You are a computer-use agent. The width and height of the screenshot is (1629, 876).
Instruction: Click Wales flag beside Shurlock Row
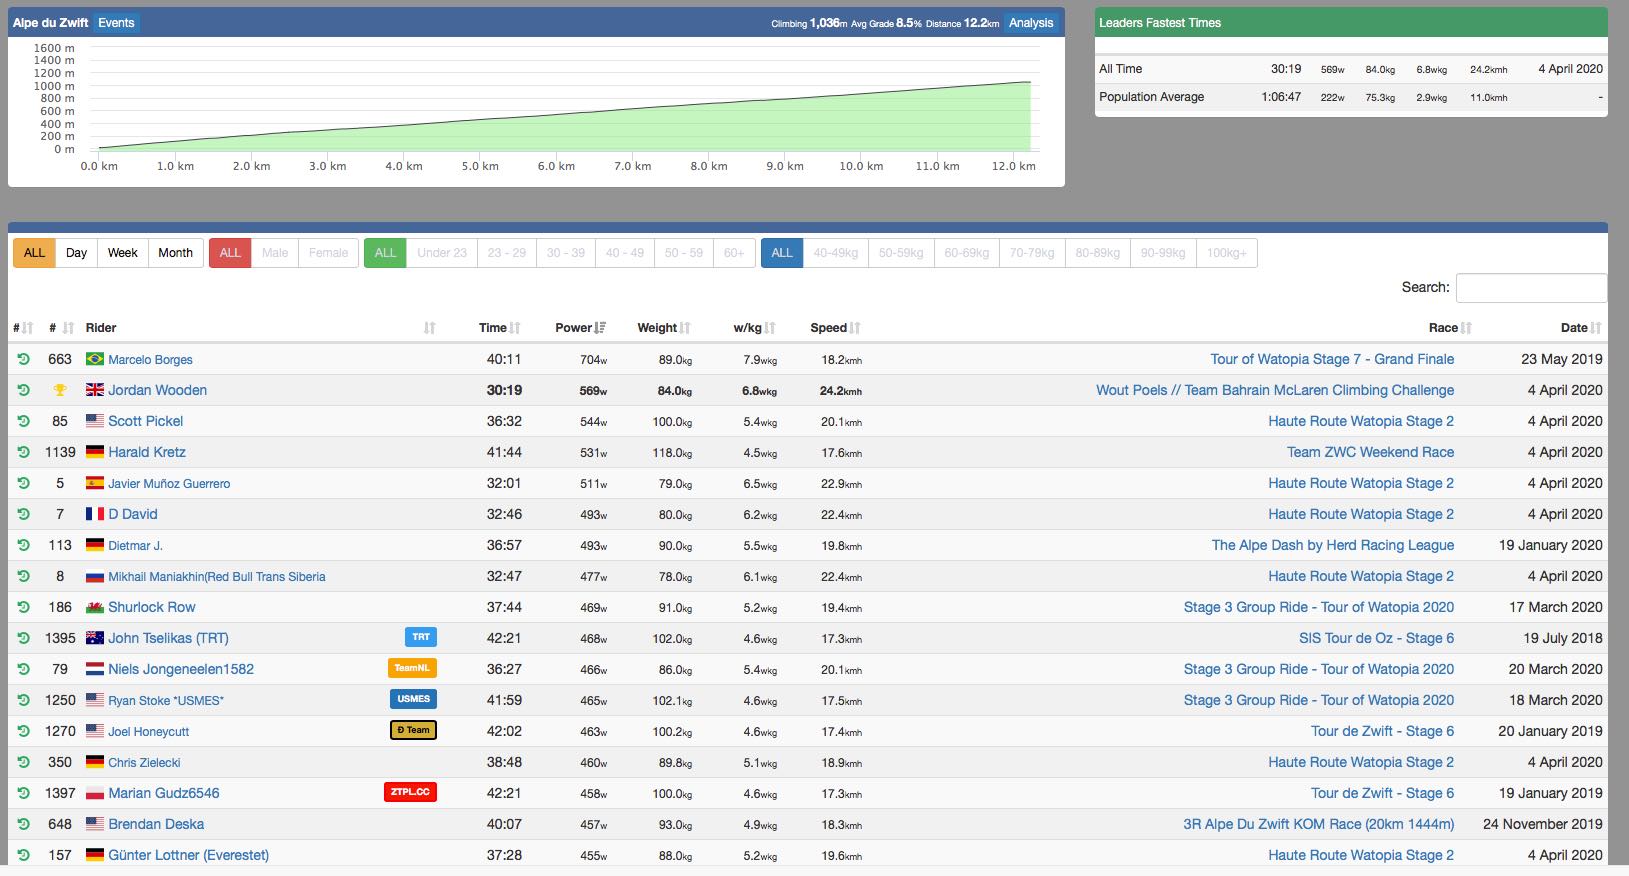[x=95, y=607]
